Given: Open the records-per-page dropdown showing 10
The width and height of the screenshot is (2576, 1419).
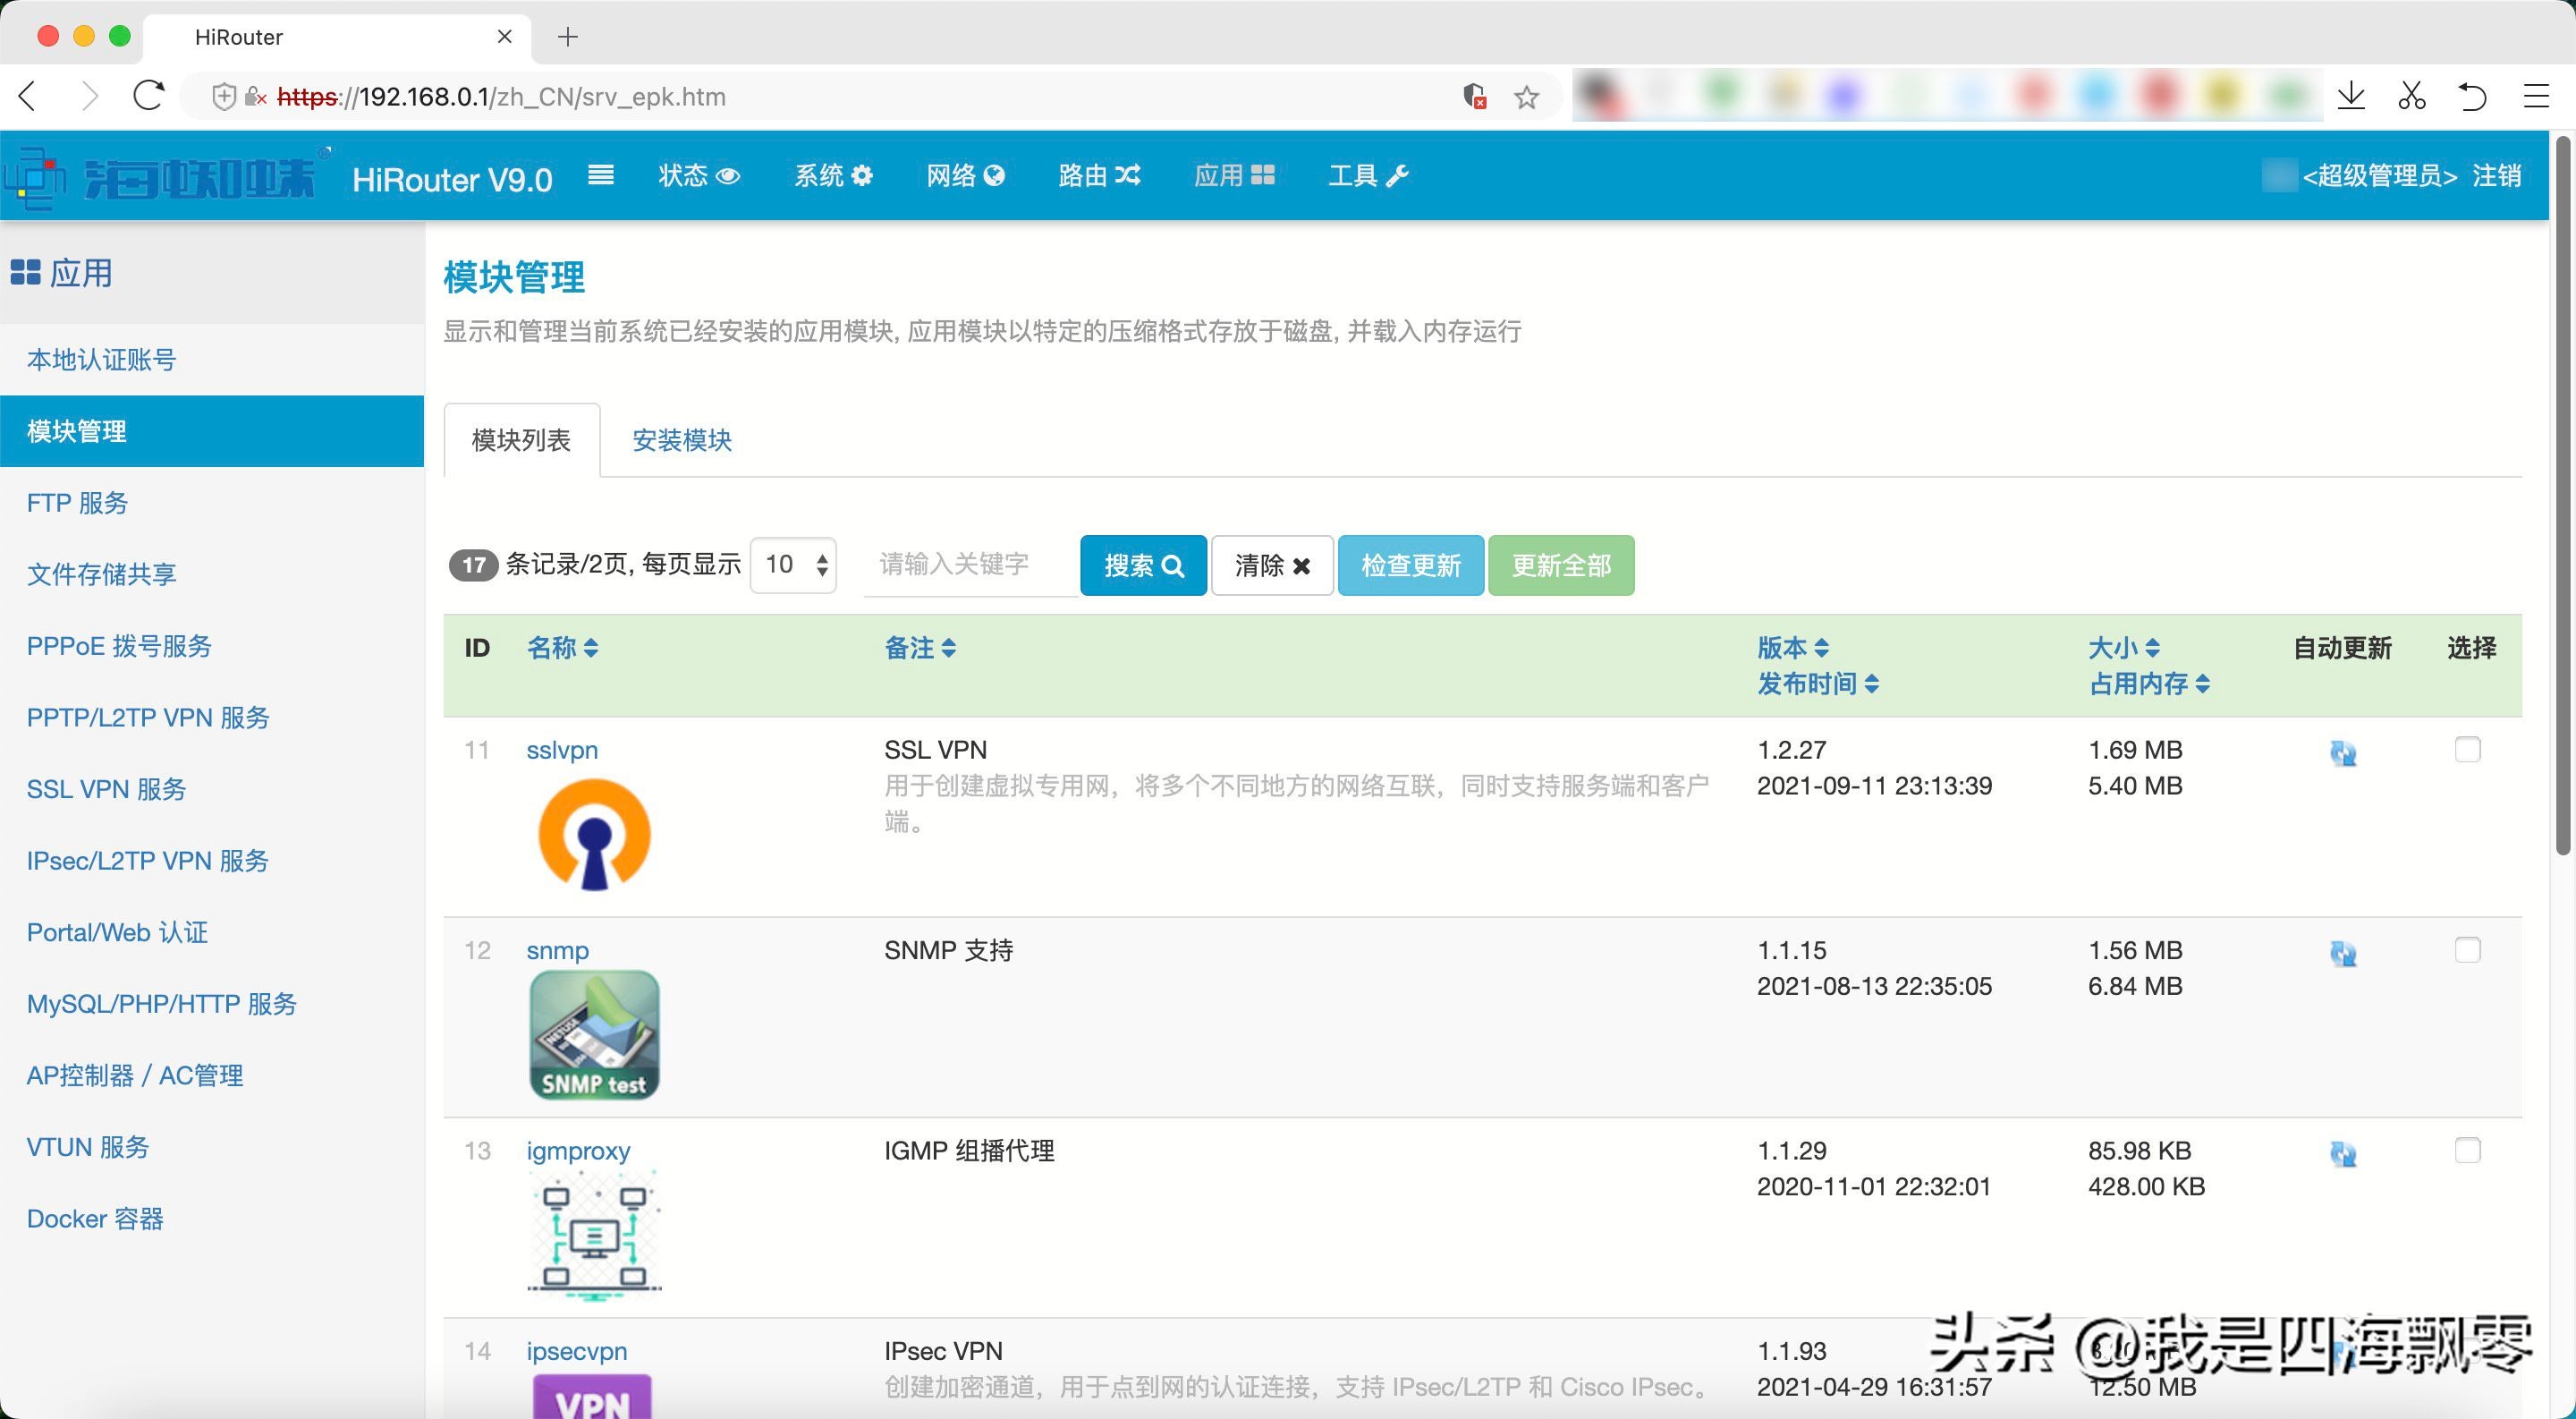Looking at the screenshot, I should (794, 565).
